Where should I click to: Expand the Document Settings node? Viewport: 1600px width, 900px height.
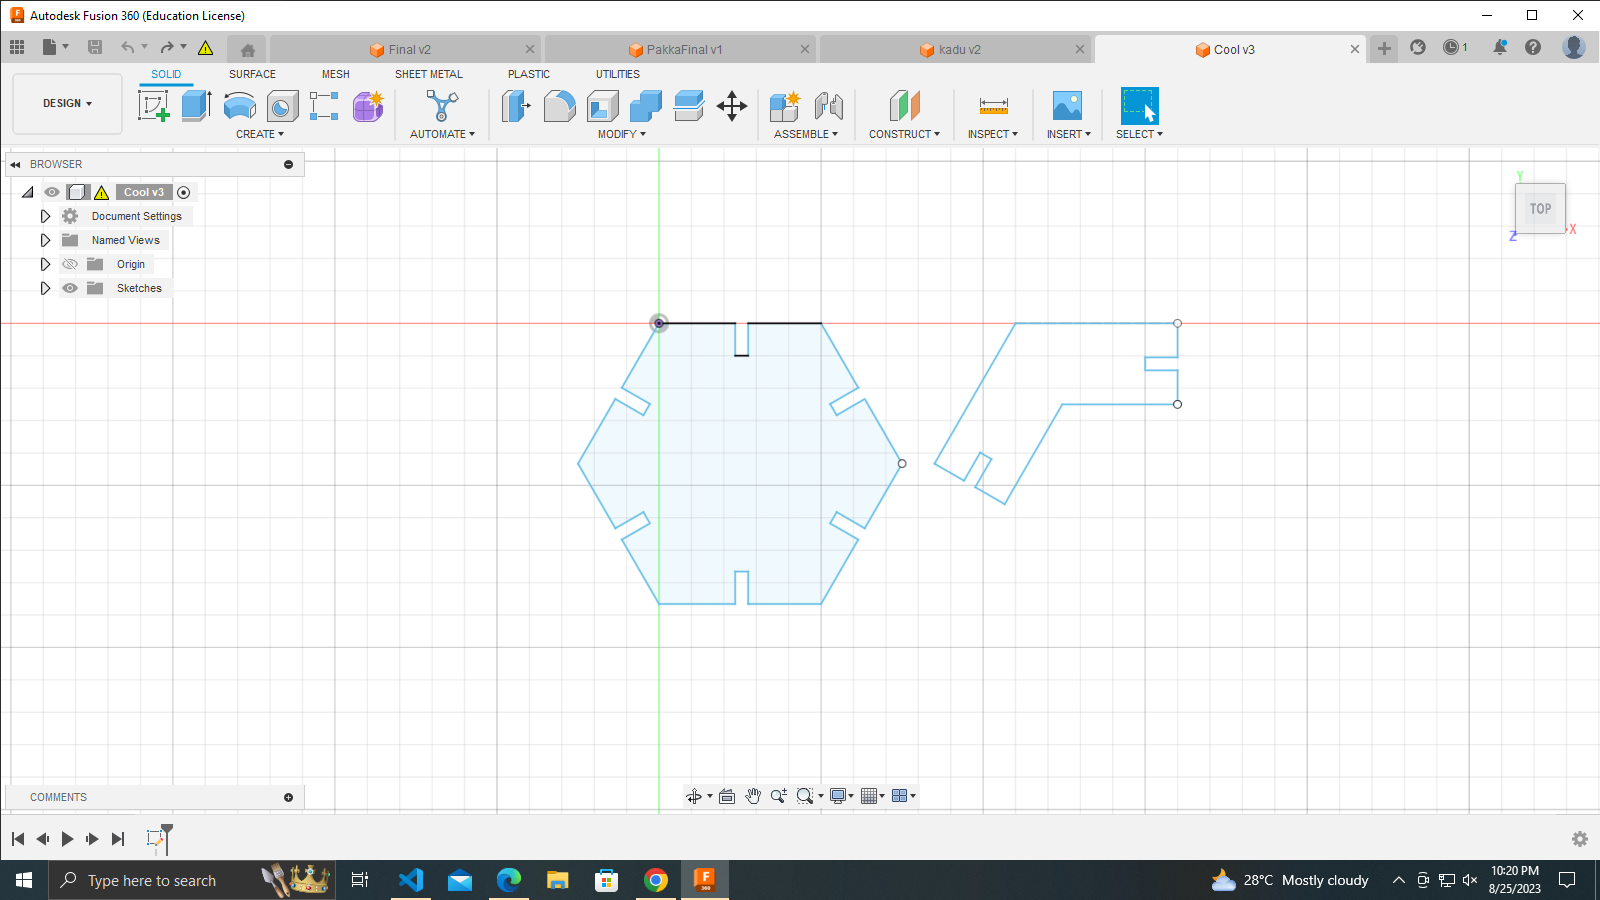tap(45, 216)
